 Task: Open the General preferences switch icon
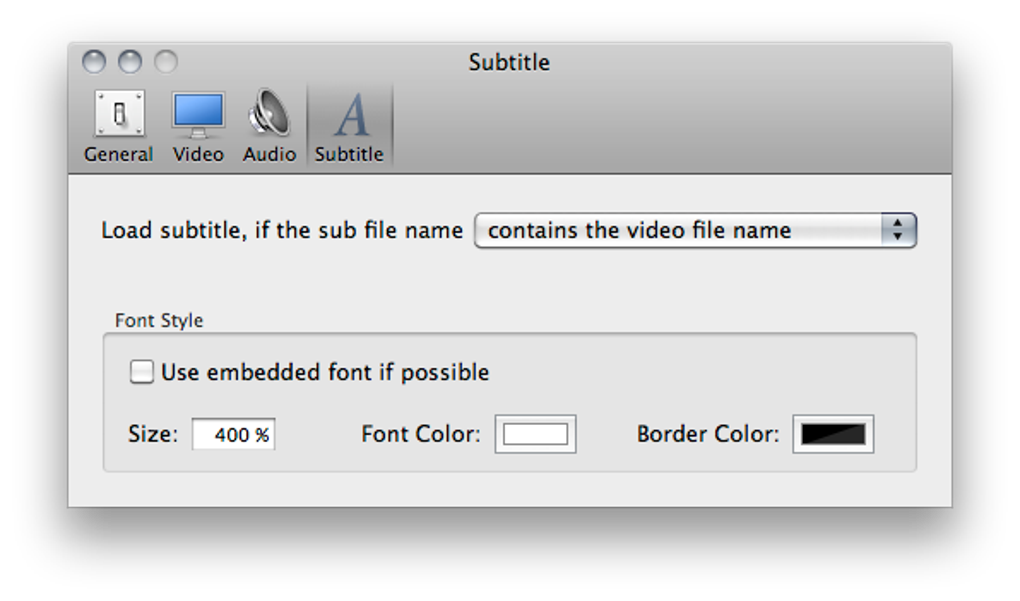[119, 114]
